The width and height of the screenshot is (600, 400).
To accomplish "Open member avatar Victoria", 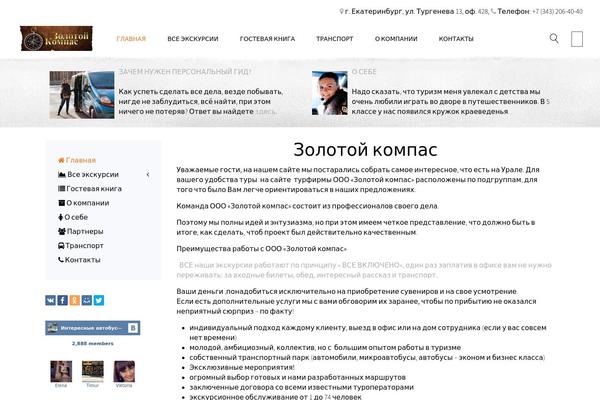I will point(124,371).
